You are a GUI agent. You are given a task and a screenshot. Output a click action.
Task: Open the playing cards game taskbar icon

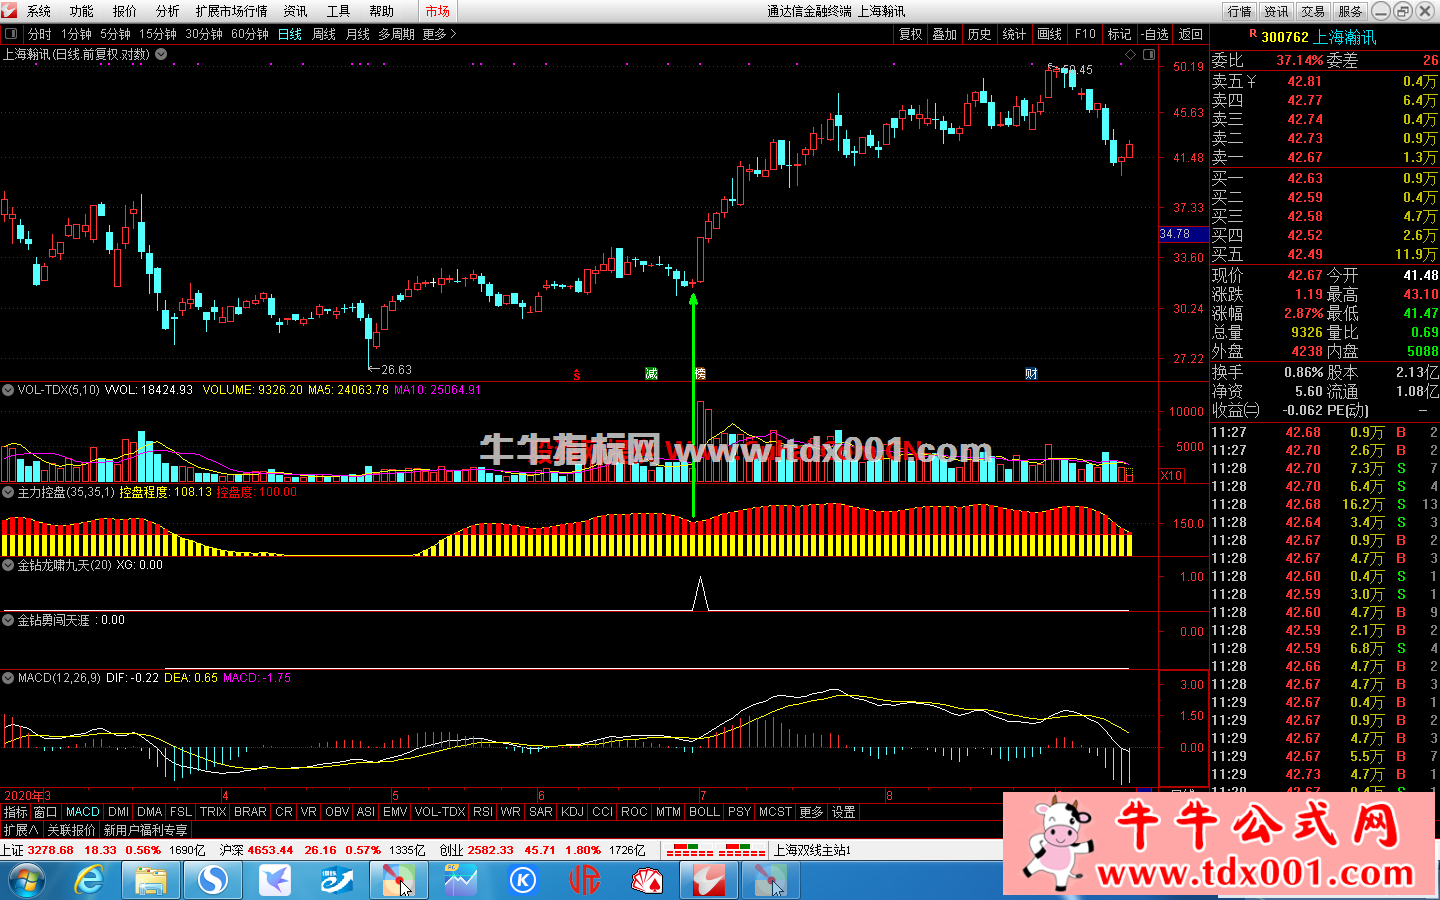[x=647, y=880]
